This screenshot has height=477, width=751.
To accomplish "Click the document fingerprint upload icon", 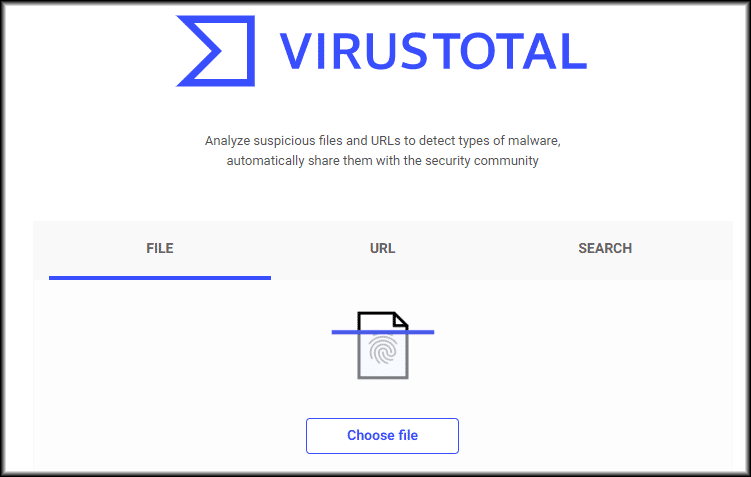I will click(383, 345).
